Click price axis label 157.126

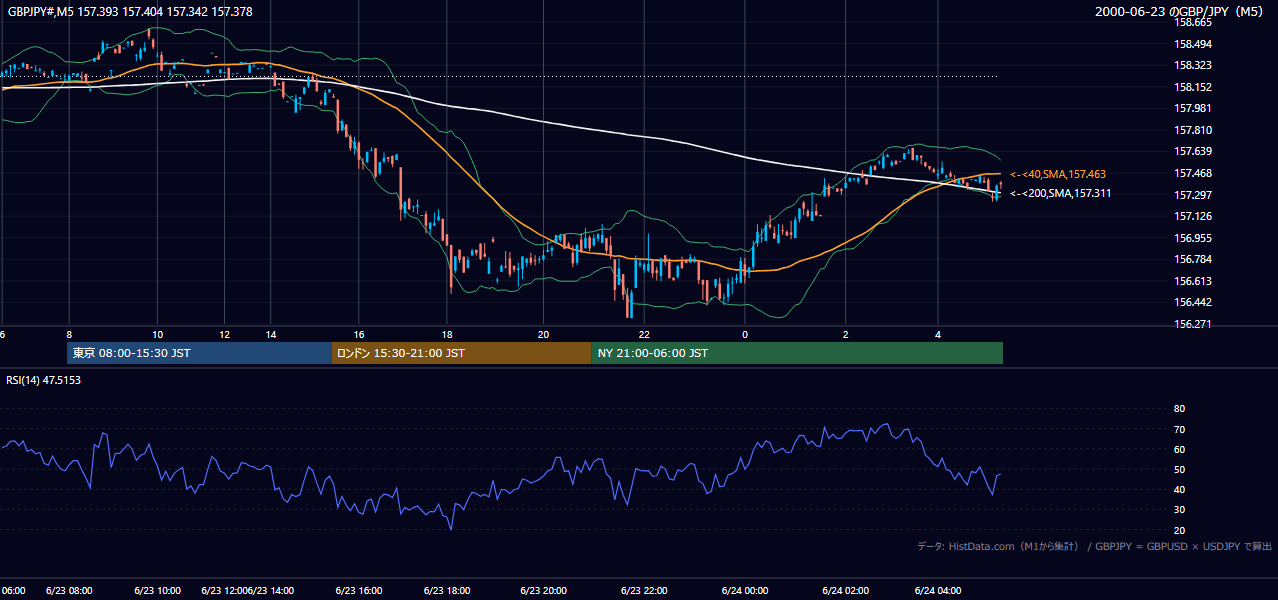pyautogui.click(x=1193, y=216)
